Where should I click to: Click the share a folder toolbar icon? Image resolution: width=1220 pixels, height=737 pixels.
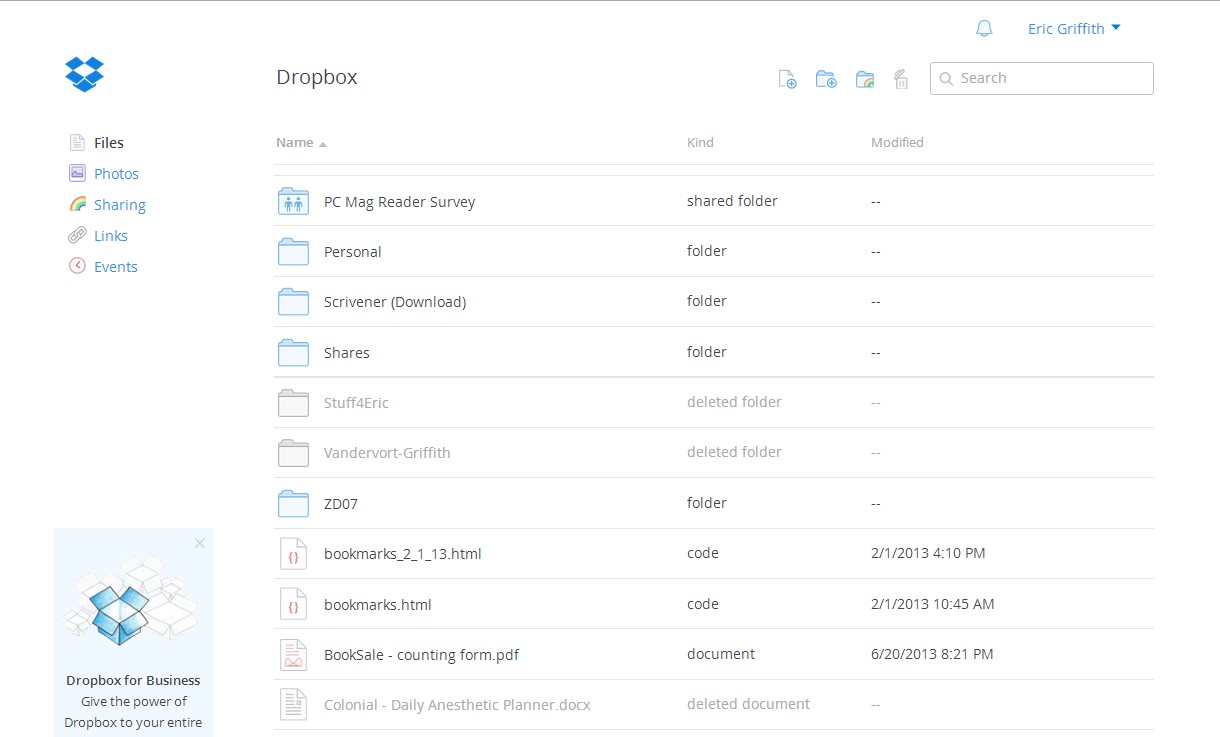(x=865, y=79)
